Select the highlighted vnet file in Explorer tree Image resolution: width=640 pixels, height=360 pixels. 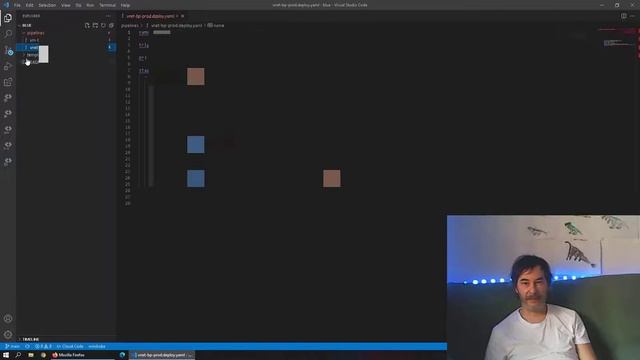point(65,47)
